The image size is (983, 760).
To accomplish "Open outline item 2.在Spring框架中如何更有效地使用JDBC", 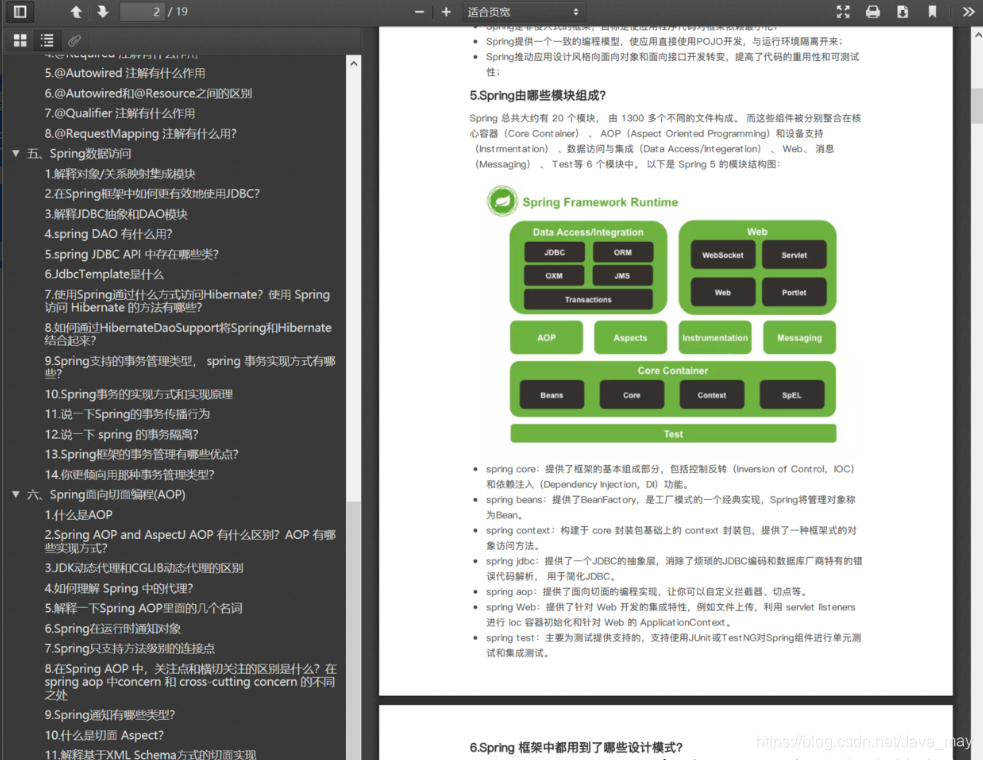I will [152, 194].
